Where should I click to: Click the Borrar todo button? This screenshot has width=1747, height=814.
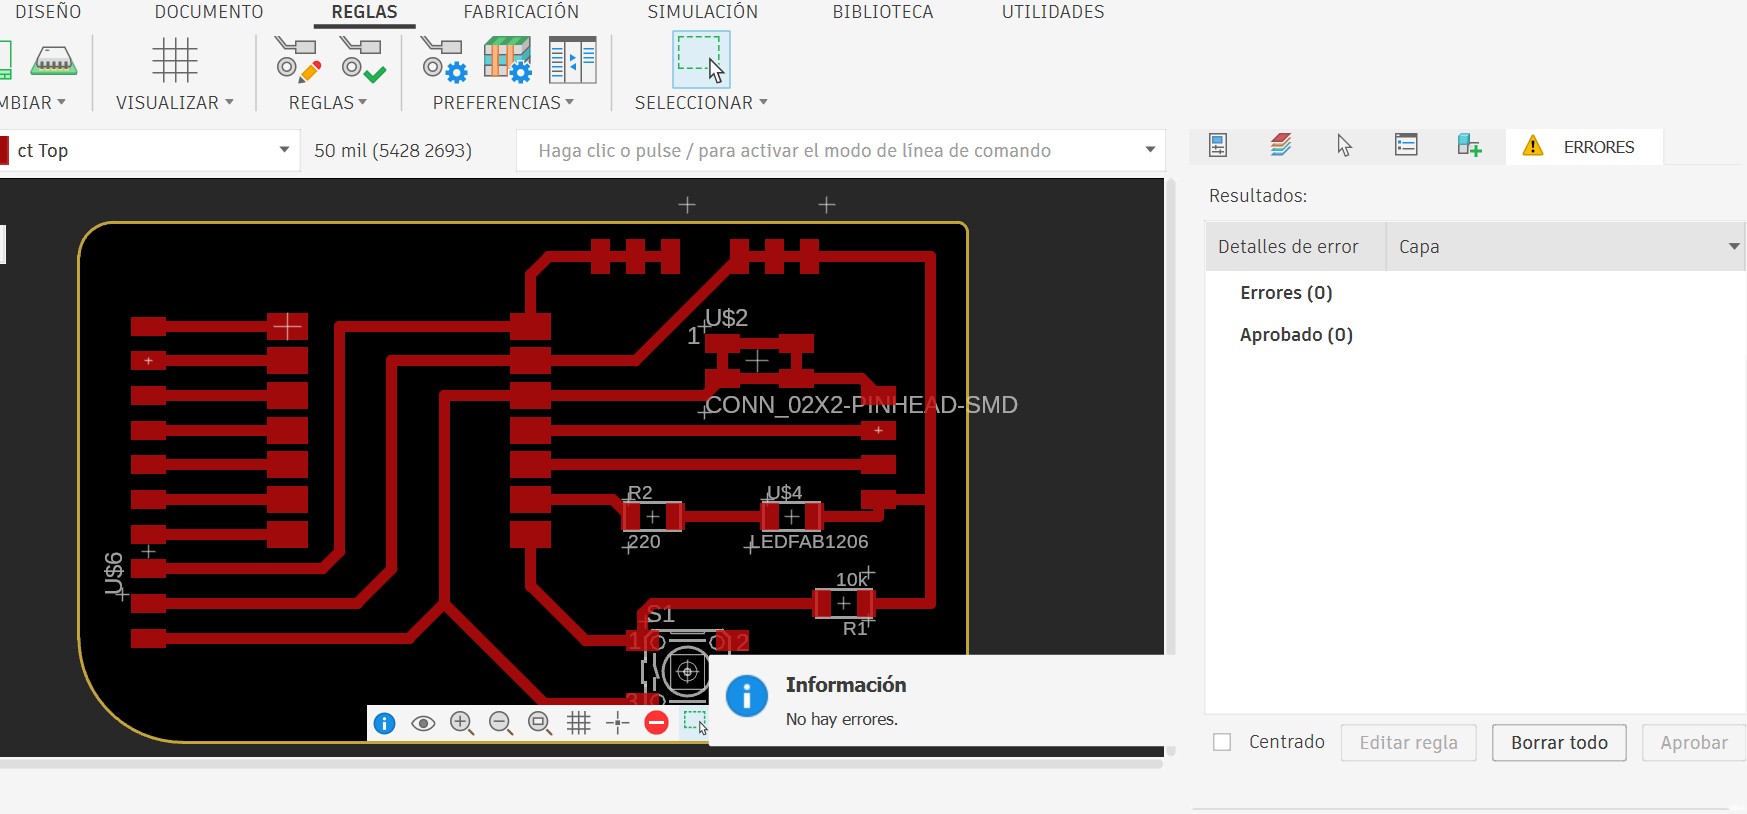pos(1559,743)
